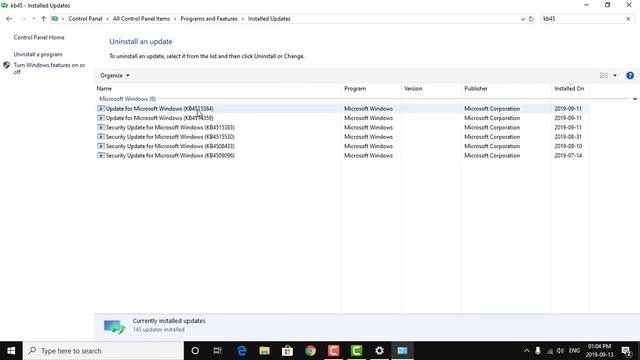Open the Organize dropdown menu
640x360 pixels.
115,76
